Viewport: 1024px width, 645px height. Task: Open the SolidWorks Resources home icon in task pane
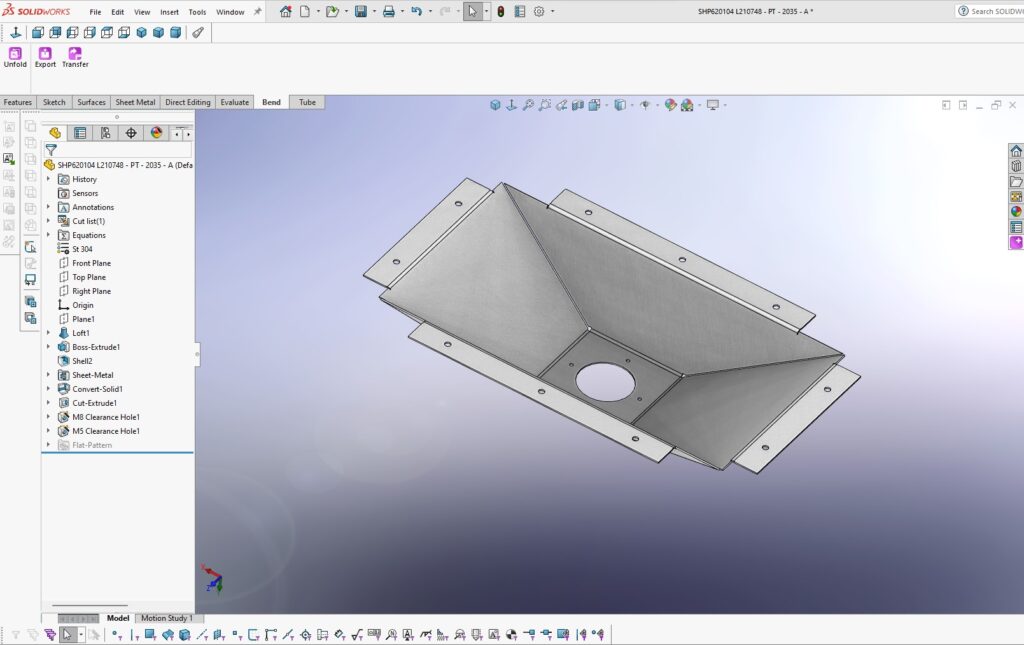1016,151
